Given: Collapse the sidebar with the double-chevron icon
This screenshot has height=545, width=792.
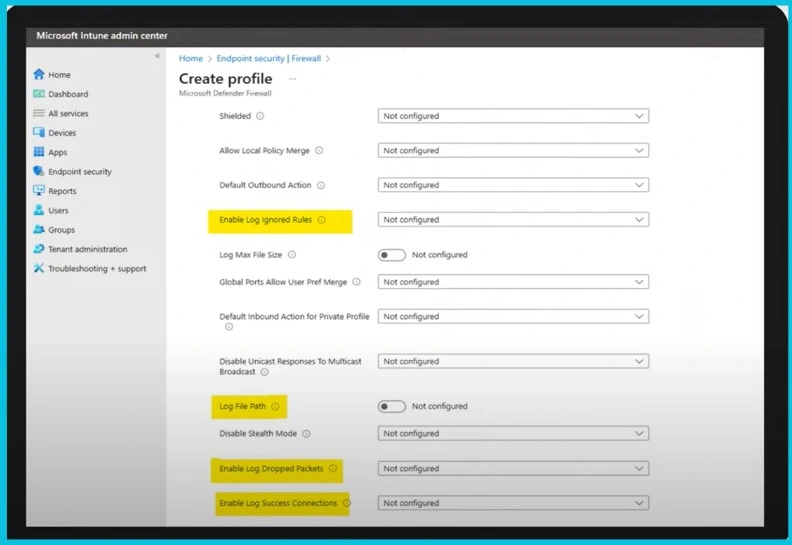Looking at the screenshot, I should click(158, 56).
